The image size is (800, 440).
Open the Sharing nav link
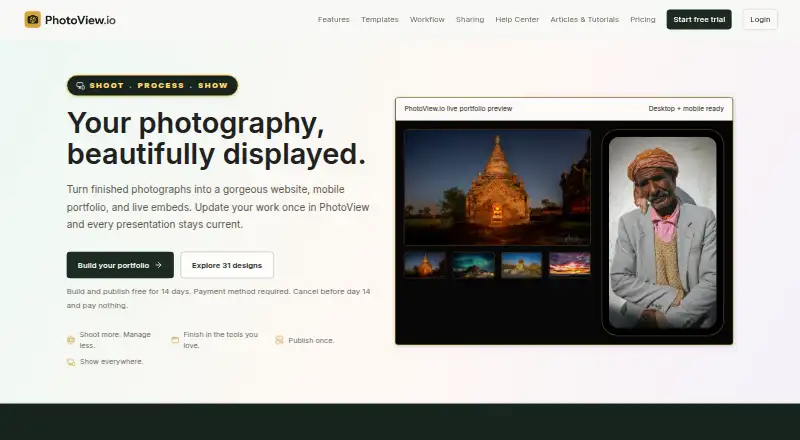point(470,19)
